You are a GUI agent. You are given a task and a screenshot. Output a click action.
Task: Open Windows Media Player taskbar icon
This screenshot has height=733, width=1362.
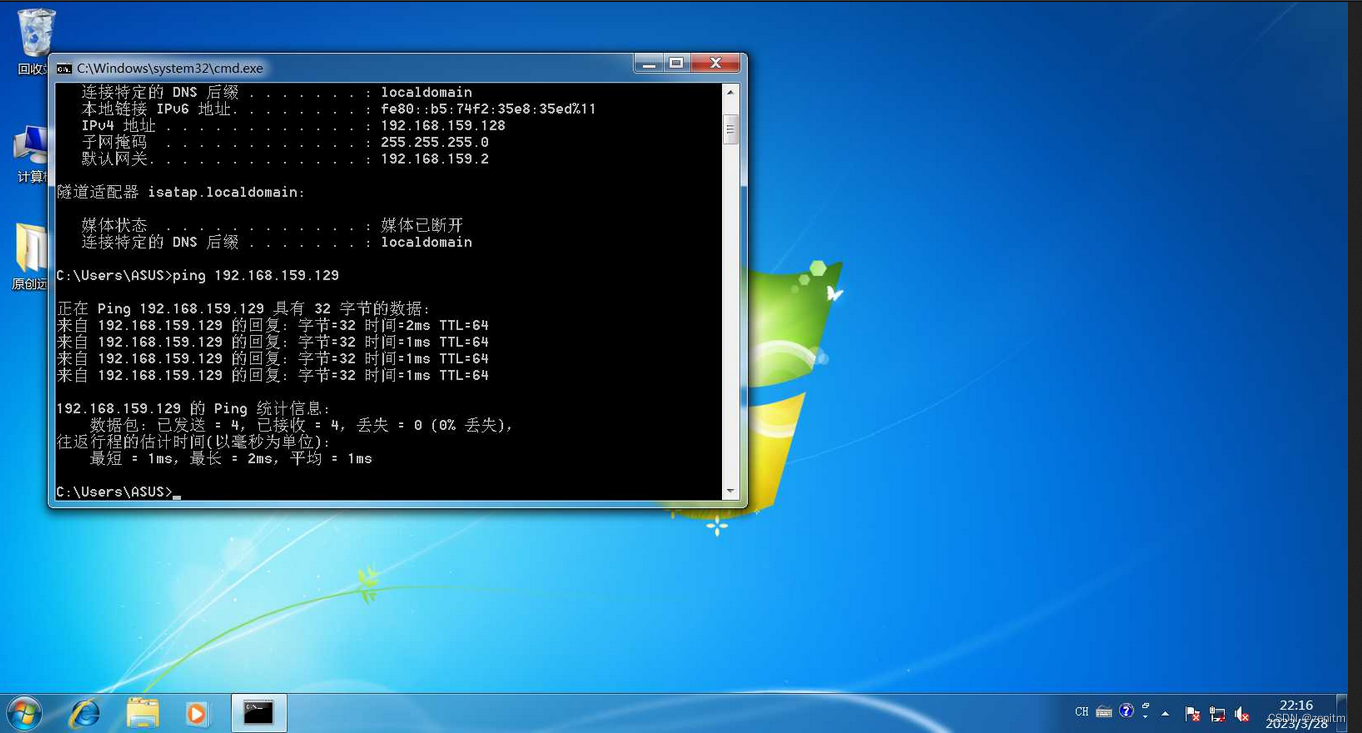tap(197, 713)
